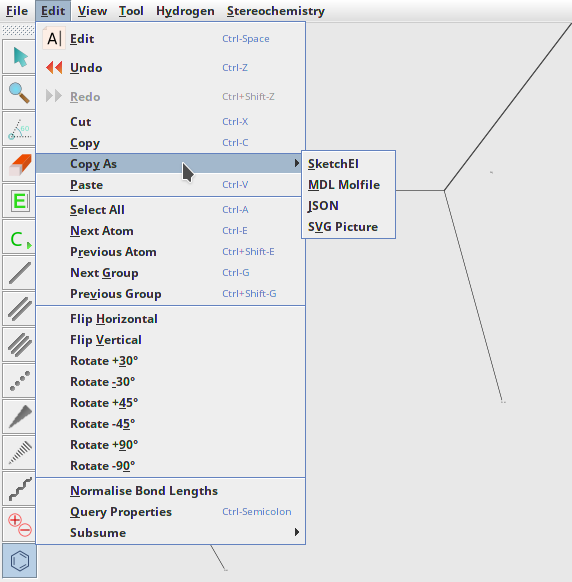Select the eraser tool
The height and width of the screenshot is (582, 572).
[19, 165]
